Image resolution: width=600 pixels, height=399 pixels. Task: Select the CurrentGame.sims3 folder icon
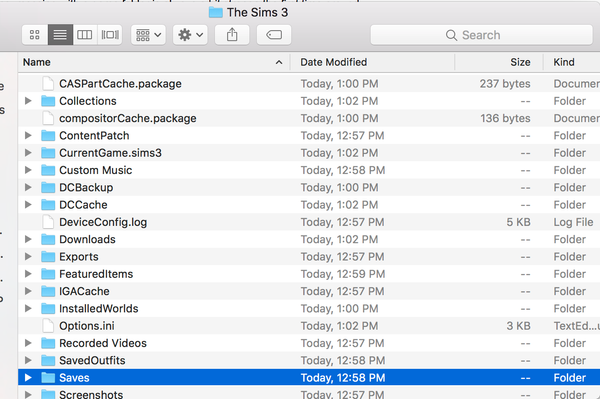(48, 153)
